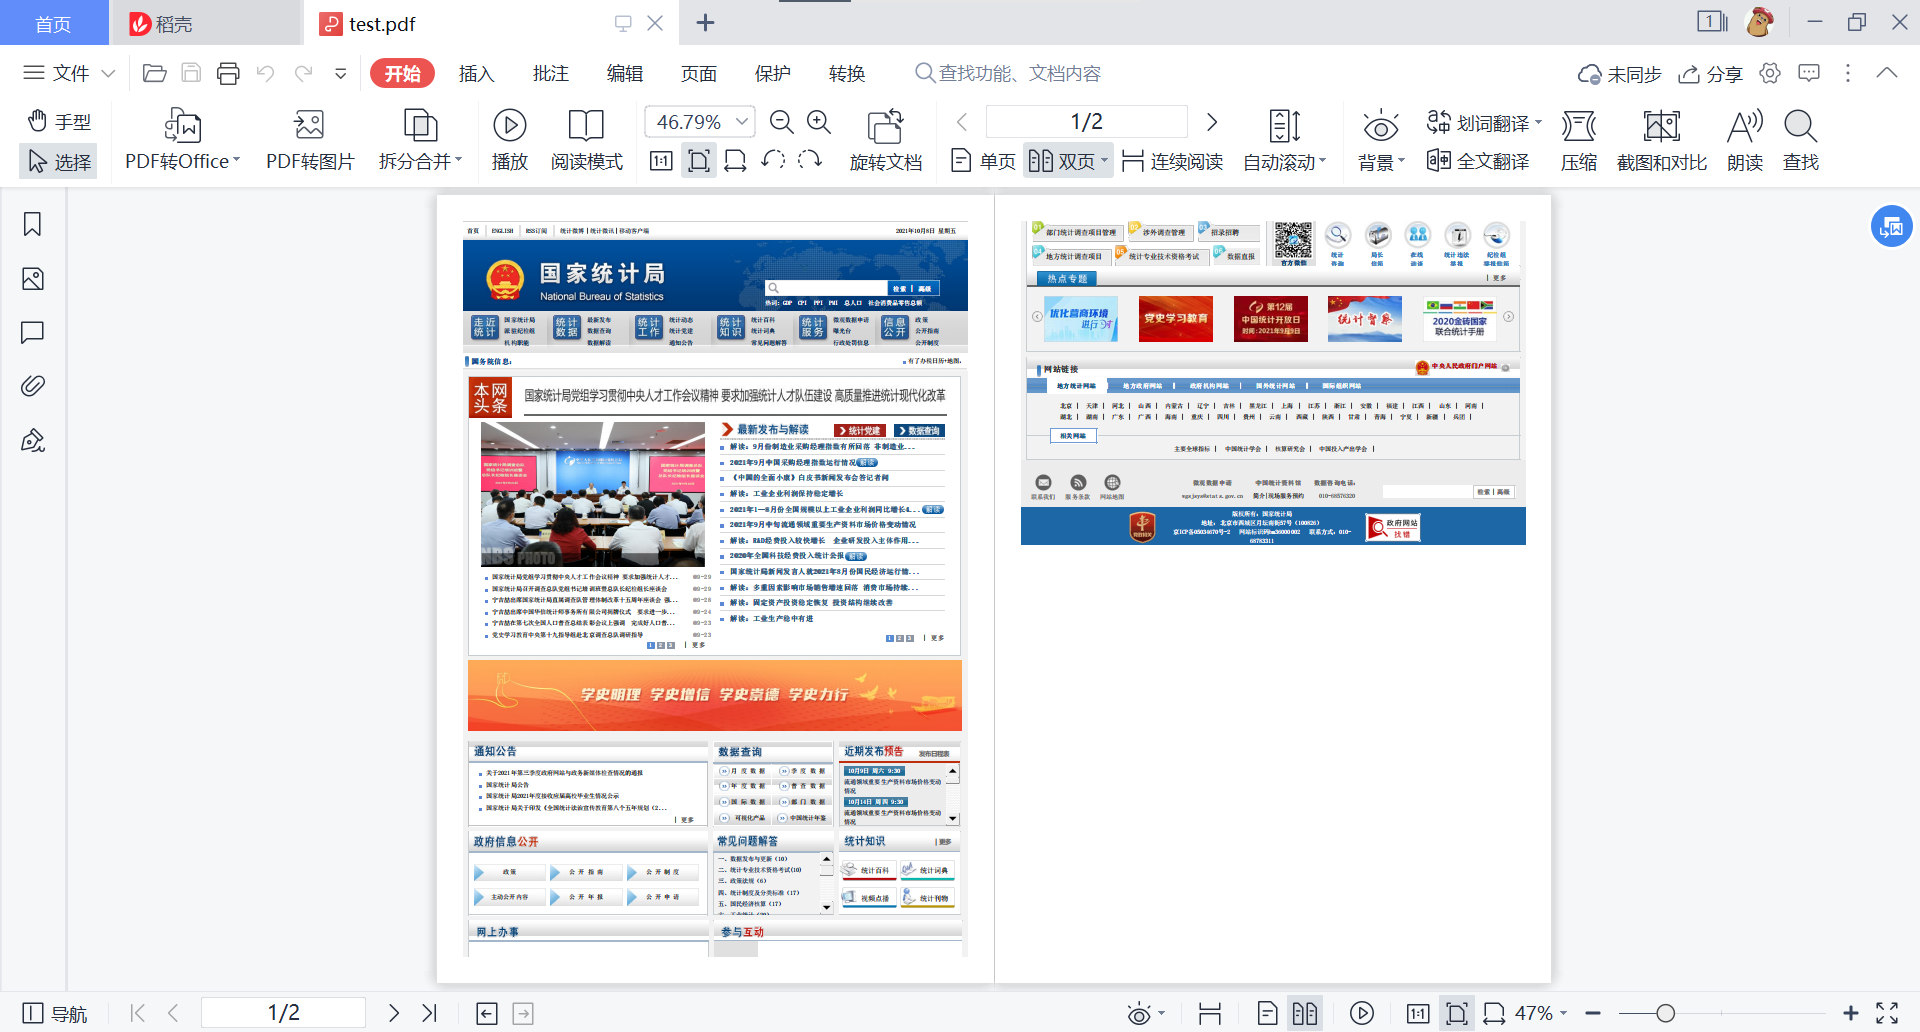Toggle continuous reading (连续阅读)
Screen dimensions: 1920x1032
[x=1173, y=161]
